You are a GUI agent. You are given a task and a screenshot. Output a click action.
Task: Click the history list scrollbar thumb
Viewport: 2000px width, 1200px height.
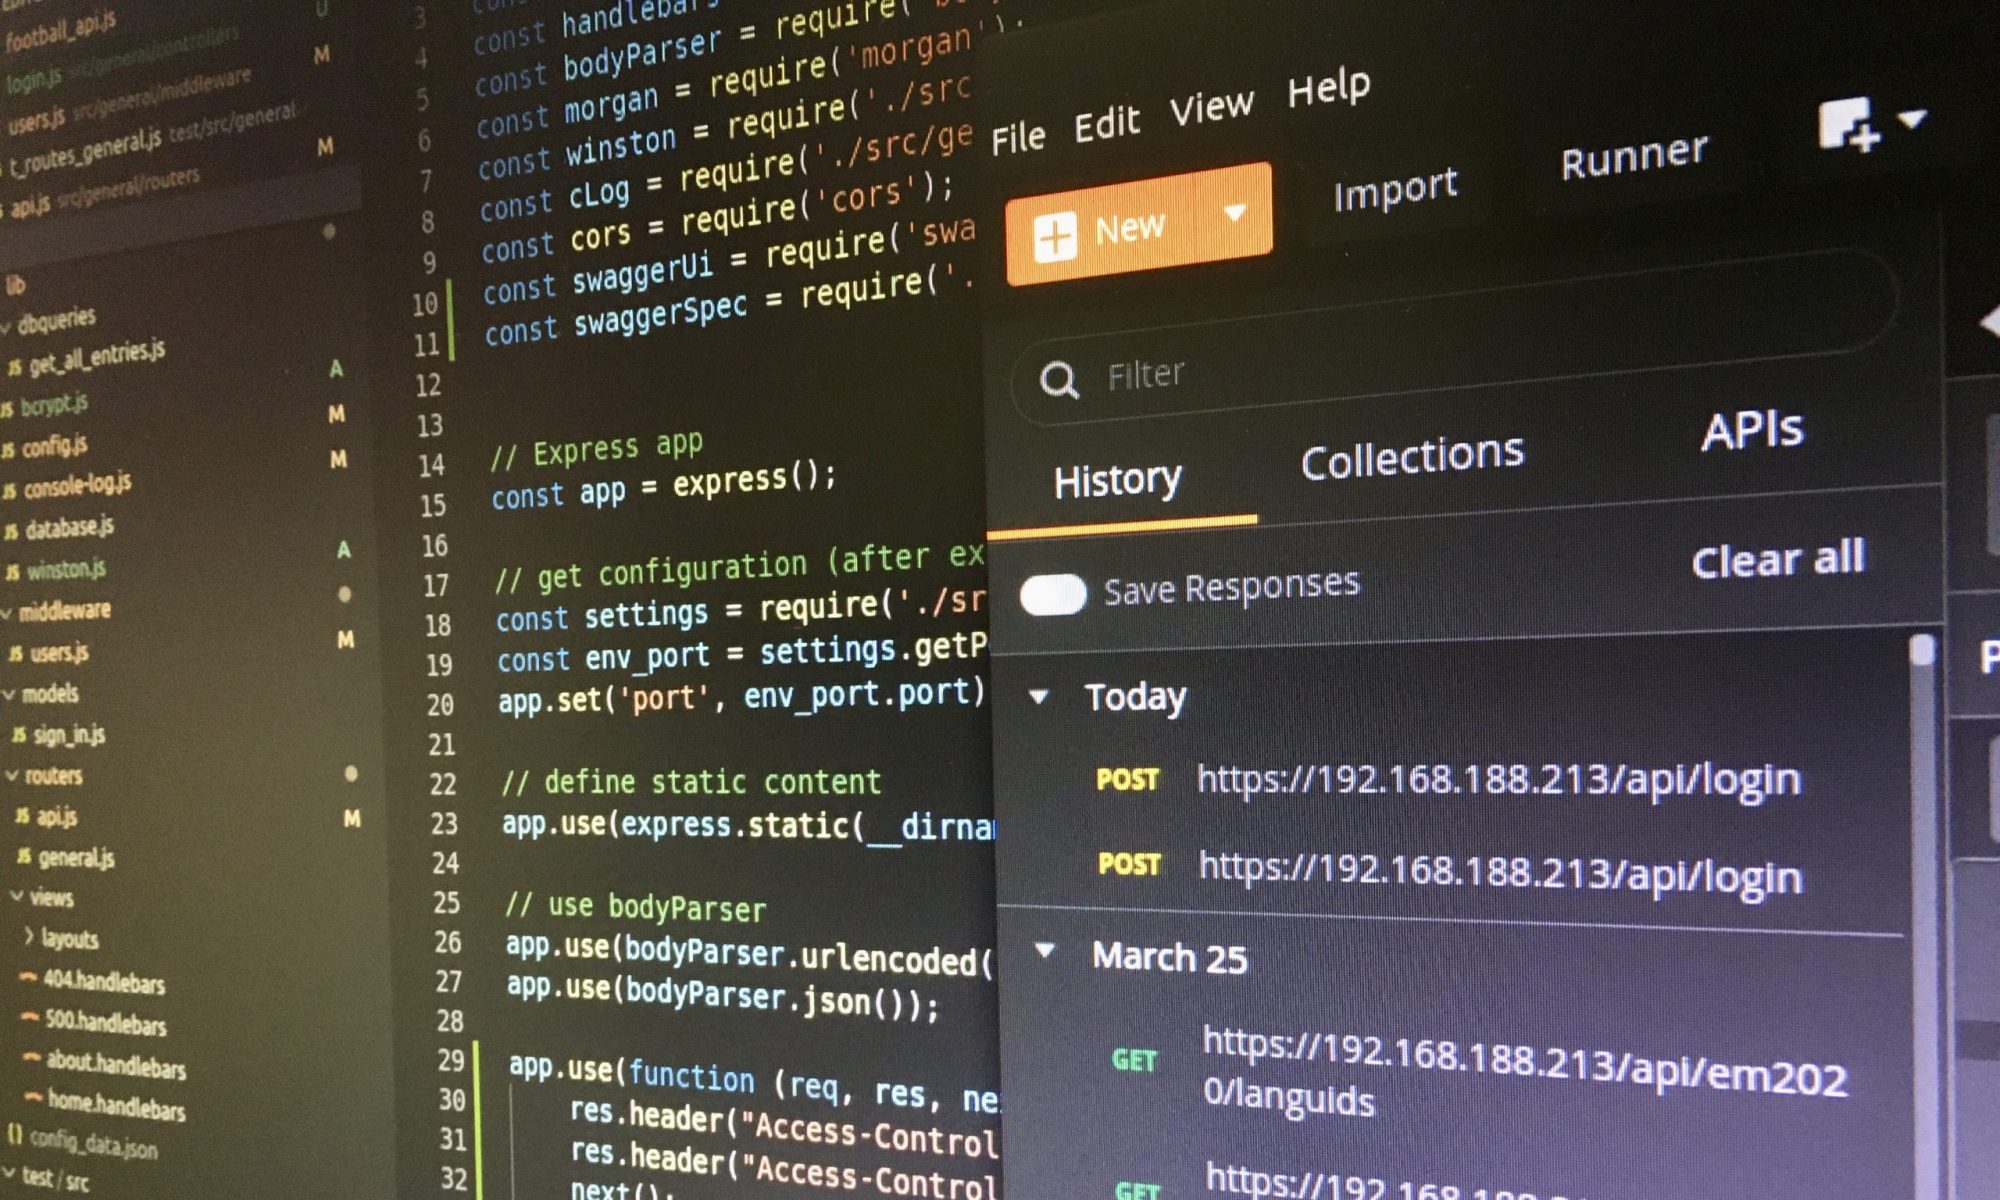tap(1921, 652)
